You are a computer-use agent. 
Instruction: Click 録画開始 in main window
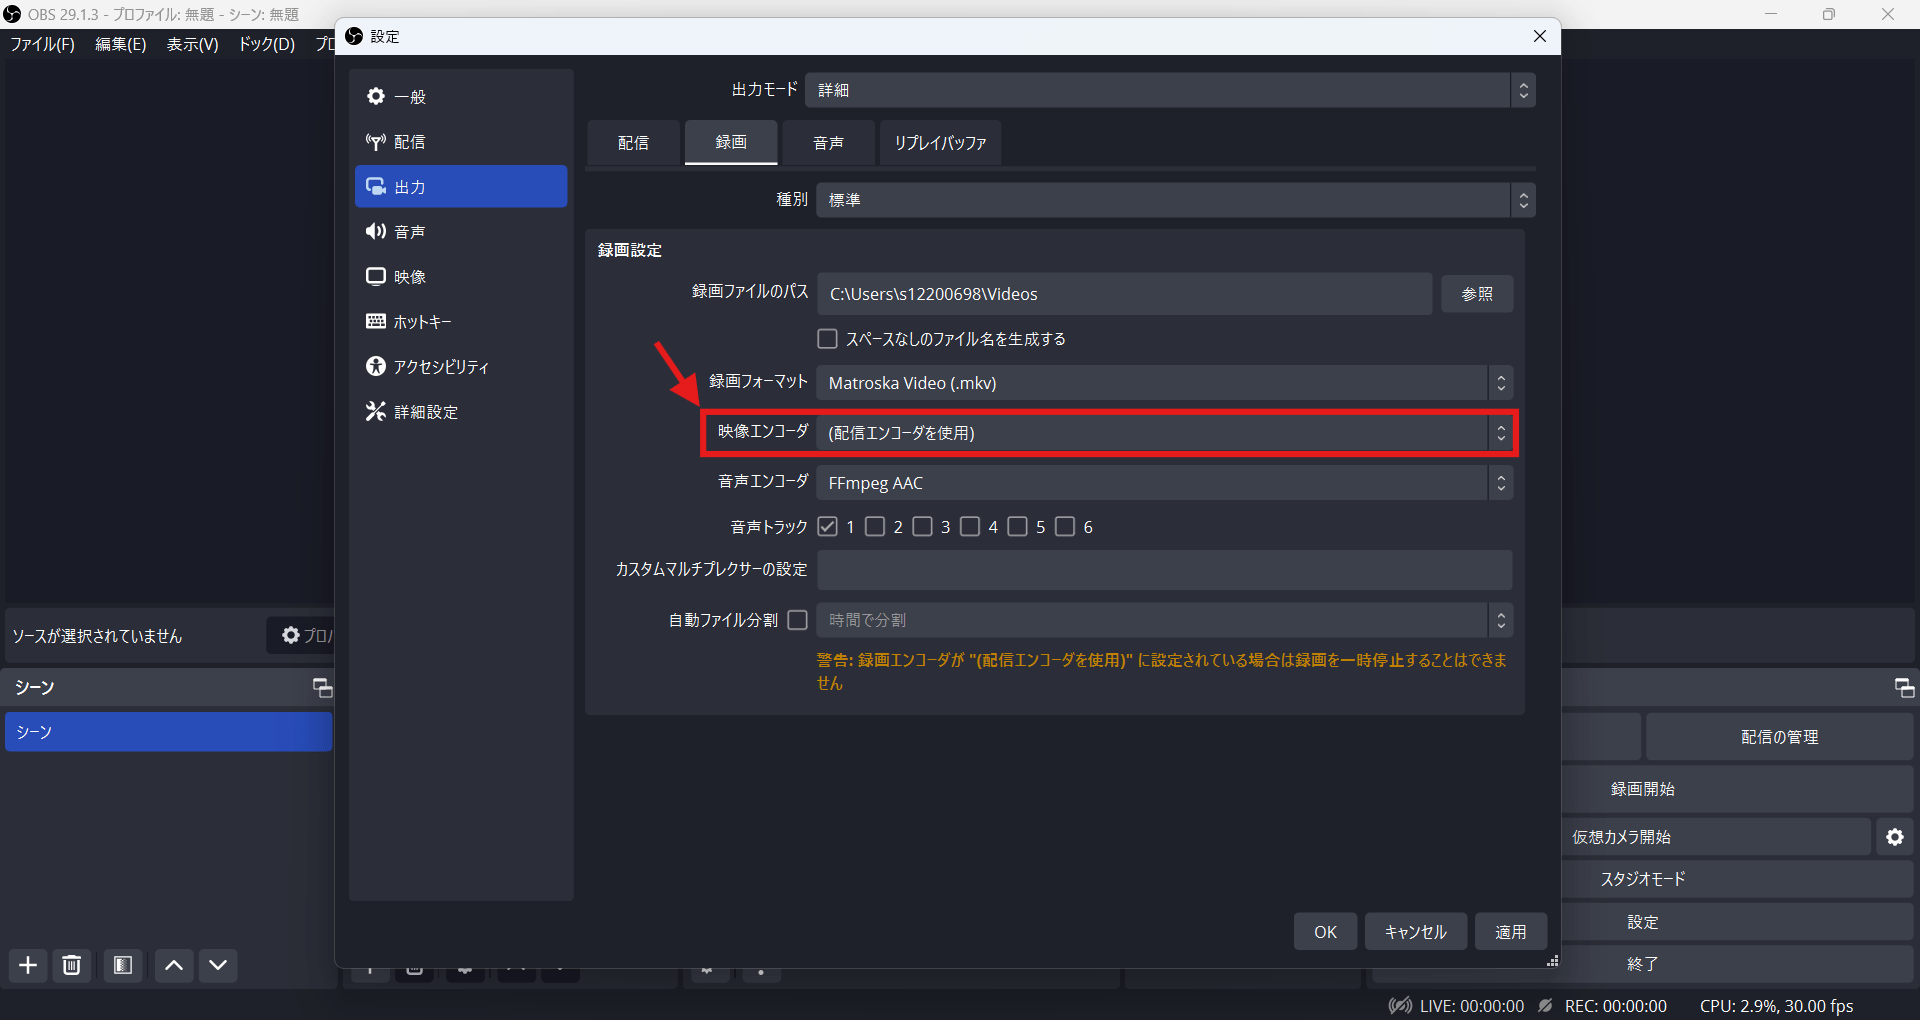1738,789
